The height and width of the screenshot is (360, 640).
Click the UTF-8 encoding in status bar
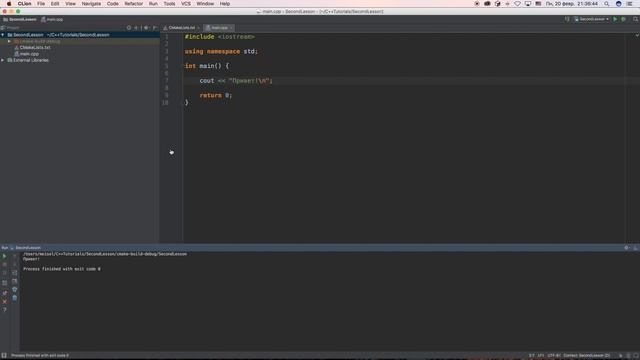(x=554, y=356)
